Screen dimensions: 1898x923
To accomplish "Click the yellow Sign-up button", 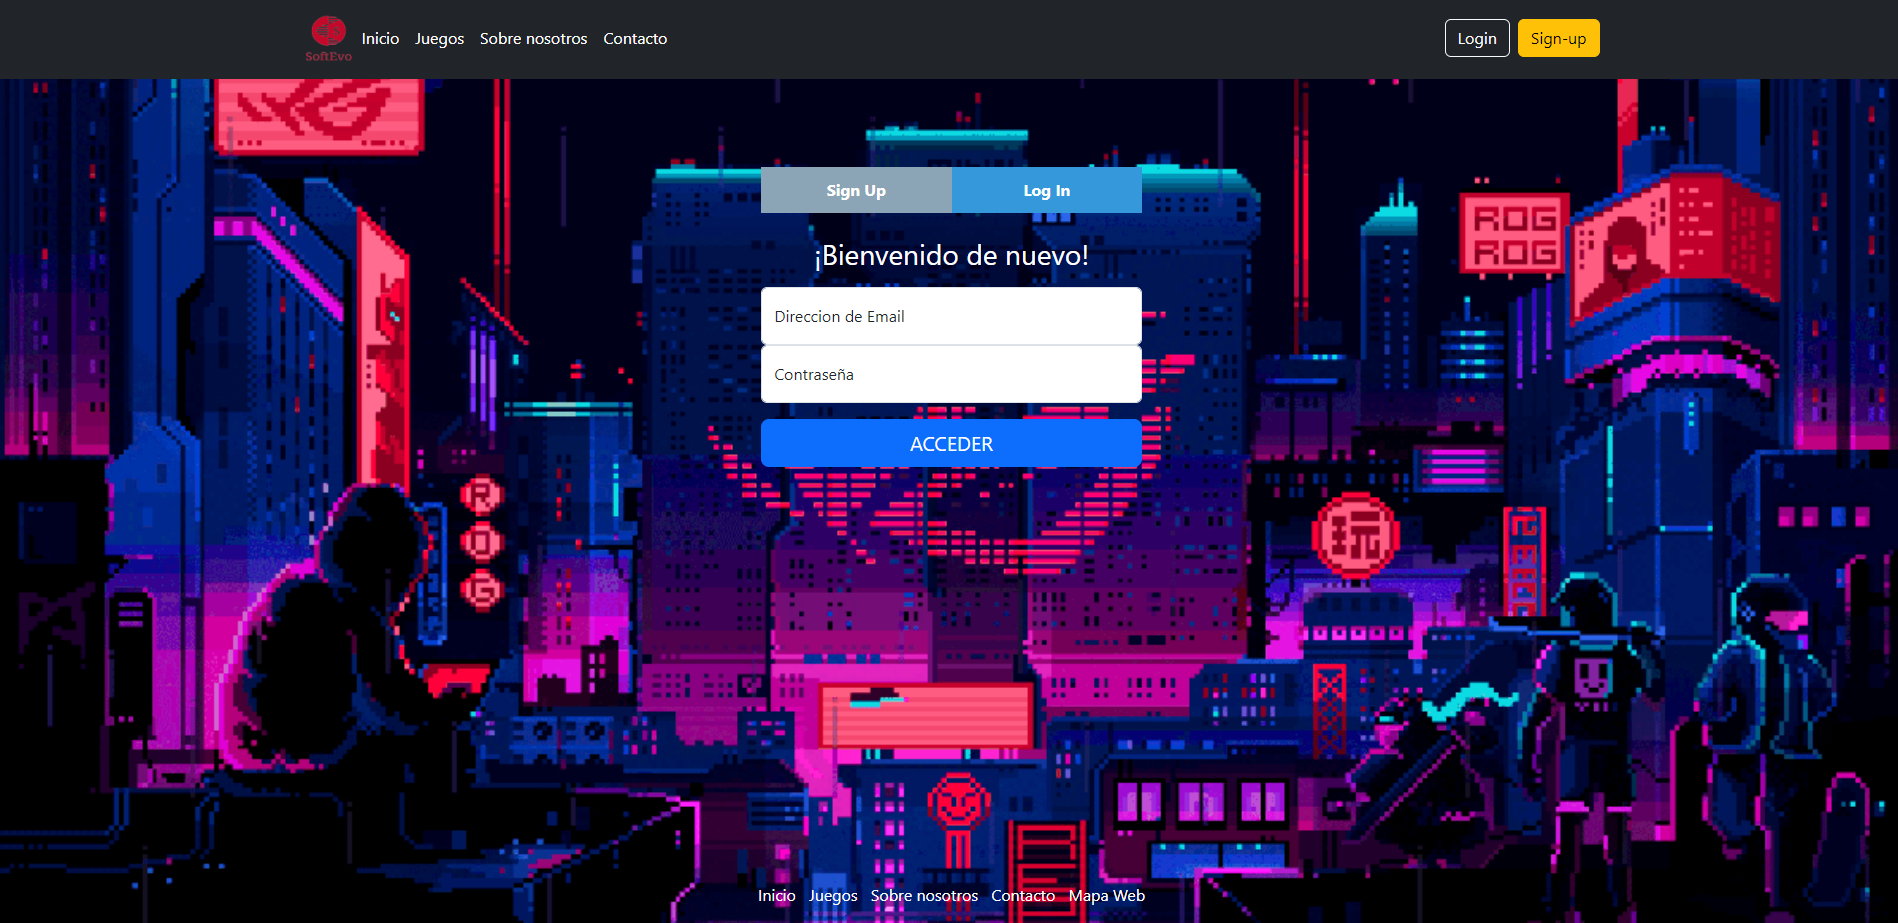I will [x=1558, y=38].
